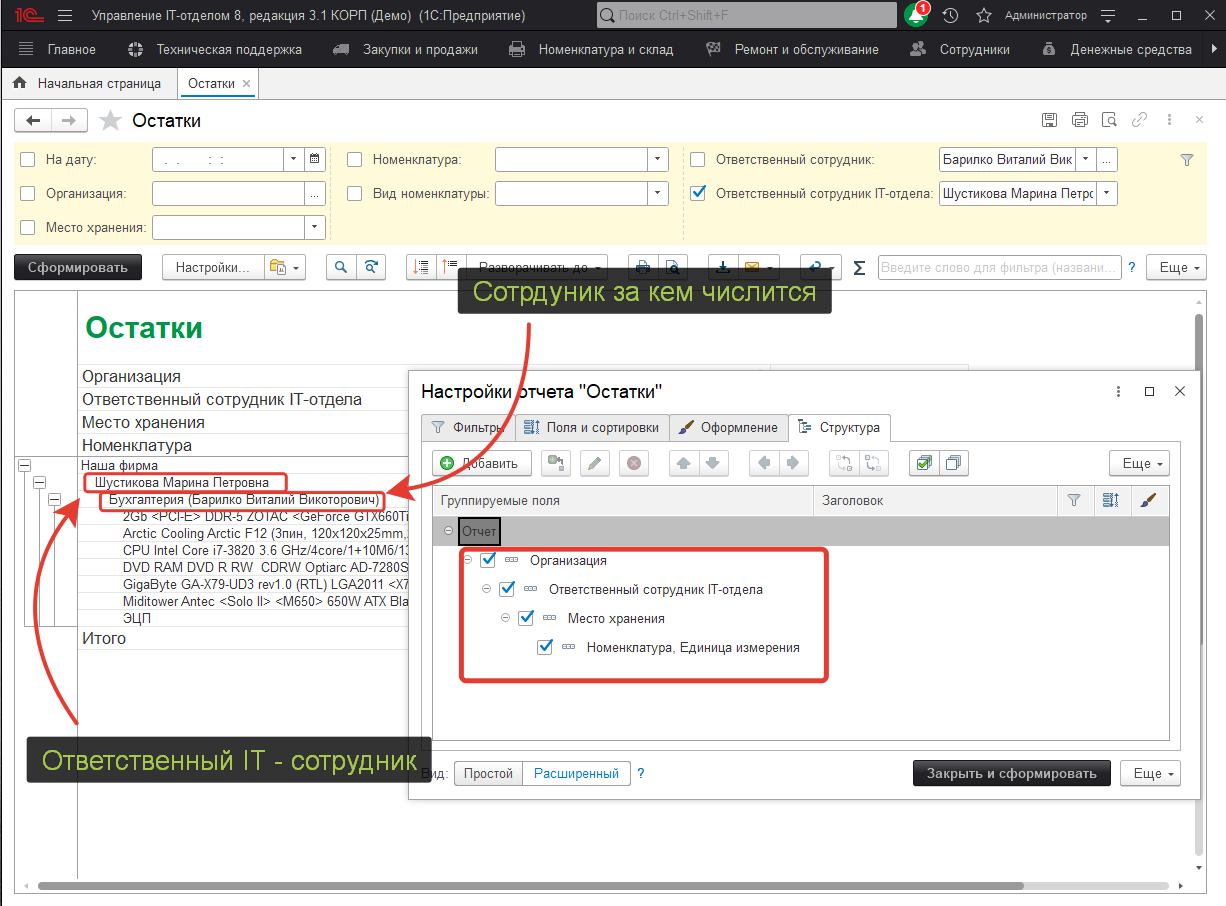Click the report filter word input field

coord(998,268)
